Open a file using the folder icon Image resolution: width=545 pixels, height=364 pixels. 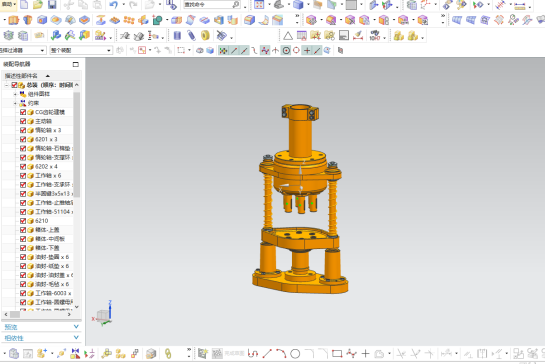(38, 5)
